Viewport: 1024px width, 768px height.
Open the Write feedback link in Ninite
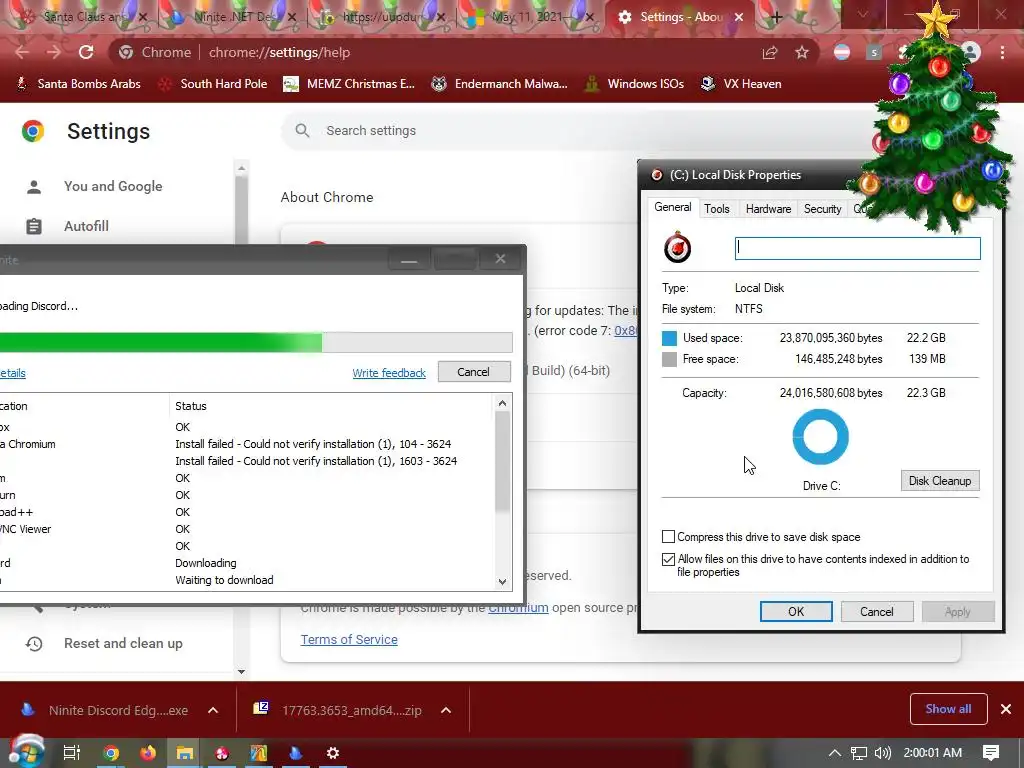coord(389,373)
